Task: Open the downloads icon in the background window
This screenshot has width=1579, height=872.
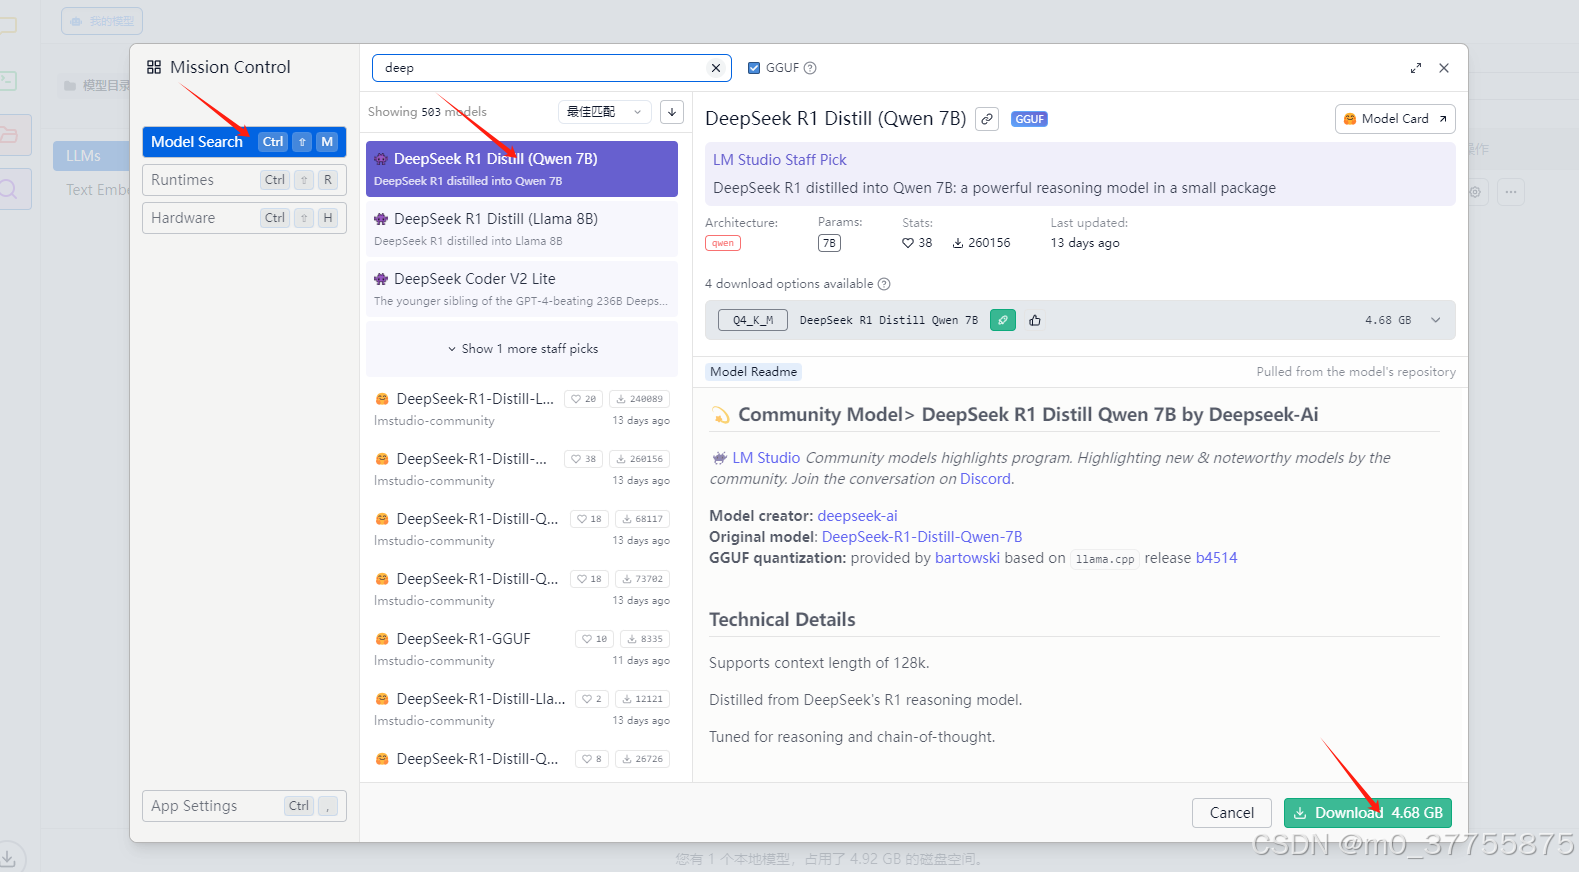Action: click(x=7, y=857)
